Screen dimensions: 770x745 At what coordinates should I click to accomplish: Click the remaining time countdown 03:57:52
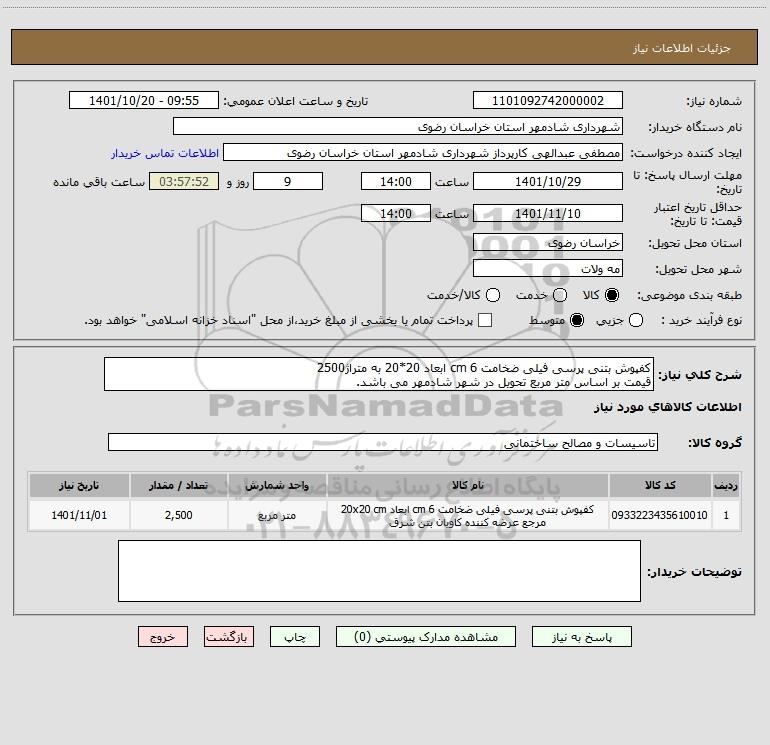pyautogui.click(x=184, y=181)
